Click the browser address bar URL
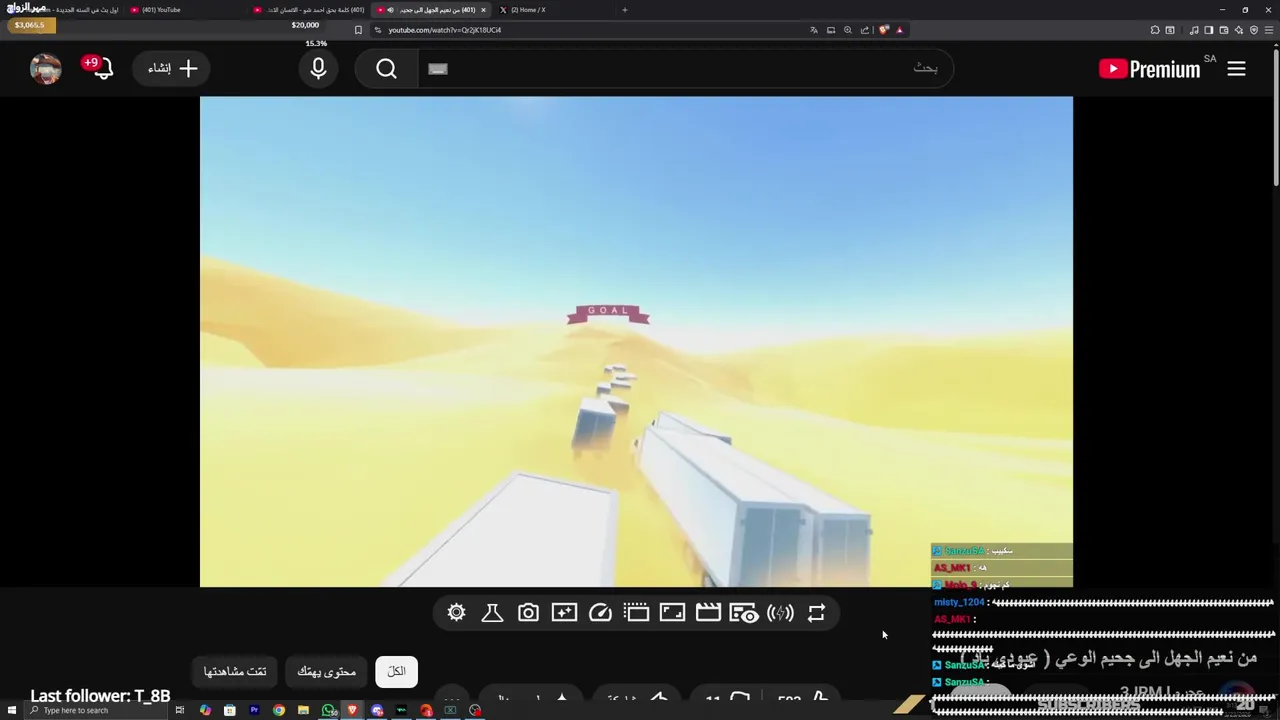The height and width of the screenshot is (720, 1280). coord(445,30)
